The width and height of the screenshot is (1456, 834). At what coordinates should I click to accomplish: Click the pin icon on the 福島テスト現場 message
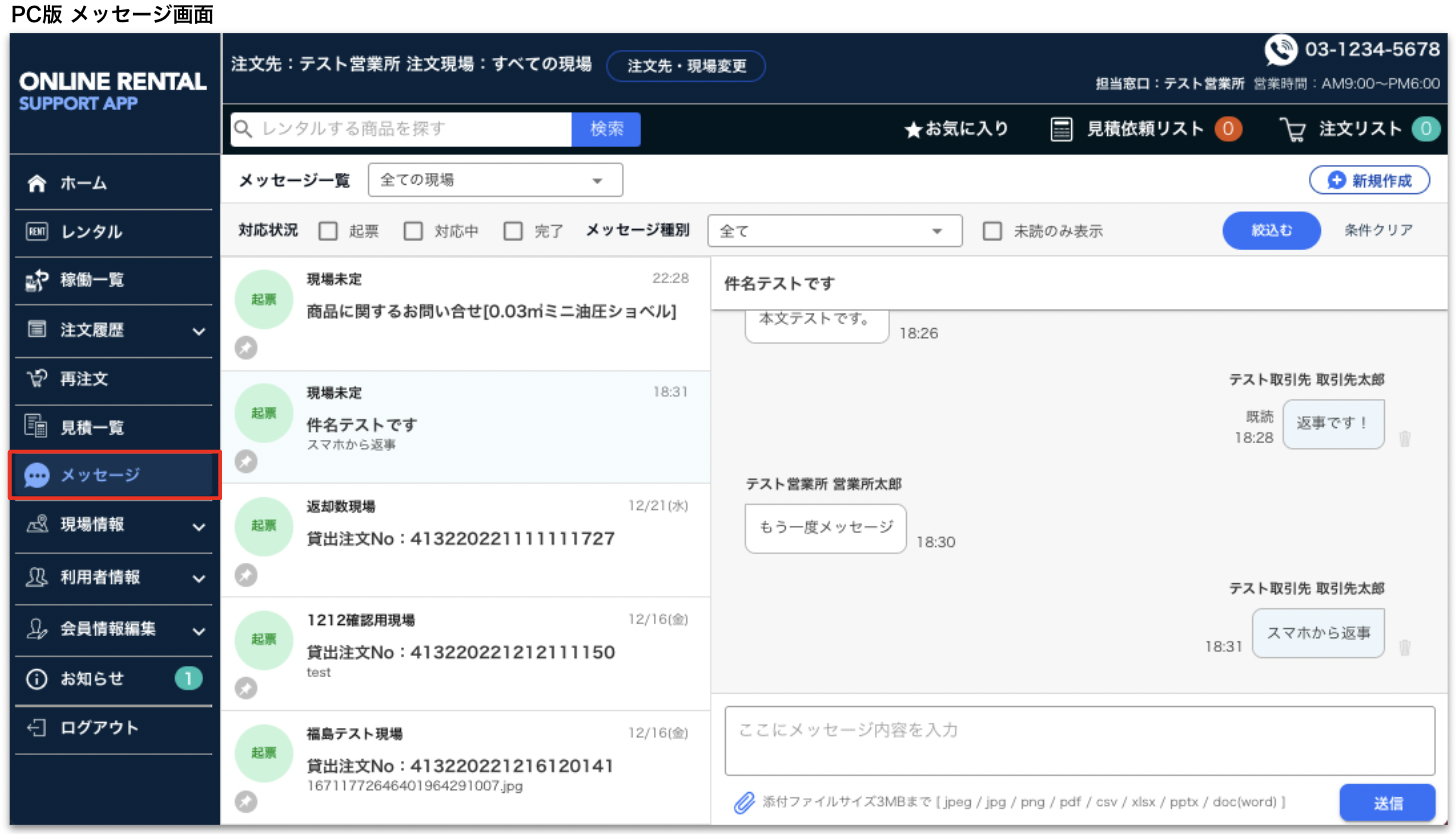(246, 801)
